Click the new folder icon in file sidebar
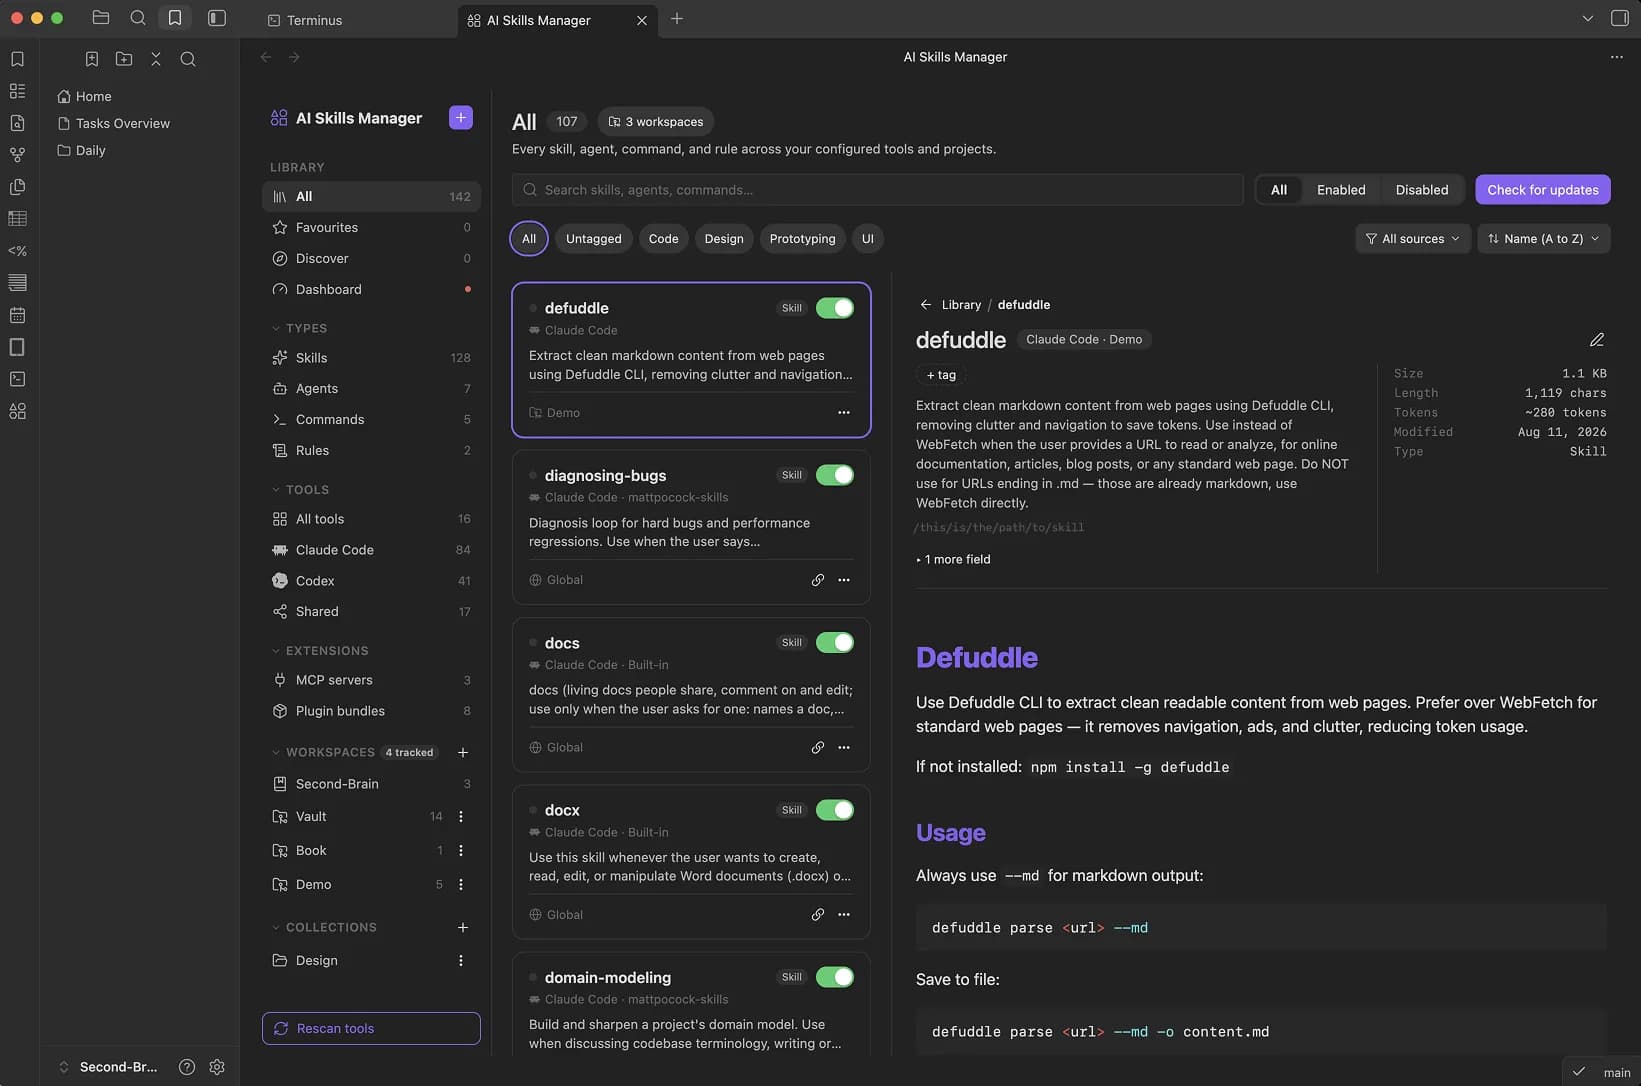 (x=124, y=59)
